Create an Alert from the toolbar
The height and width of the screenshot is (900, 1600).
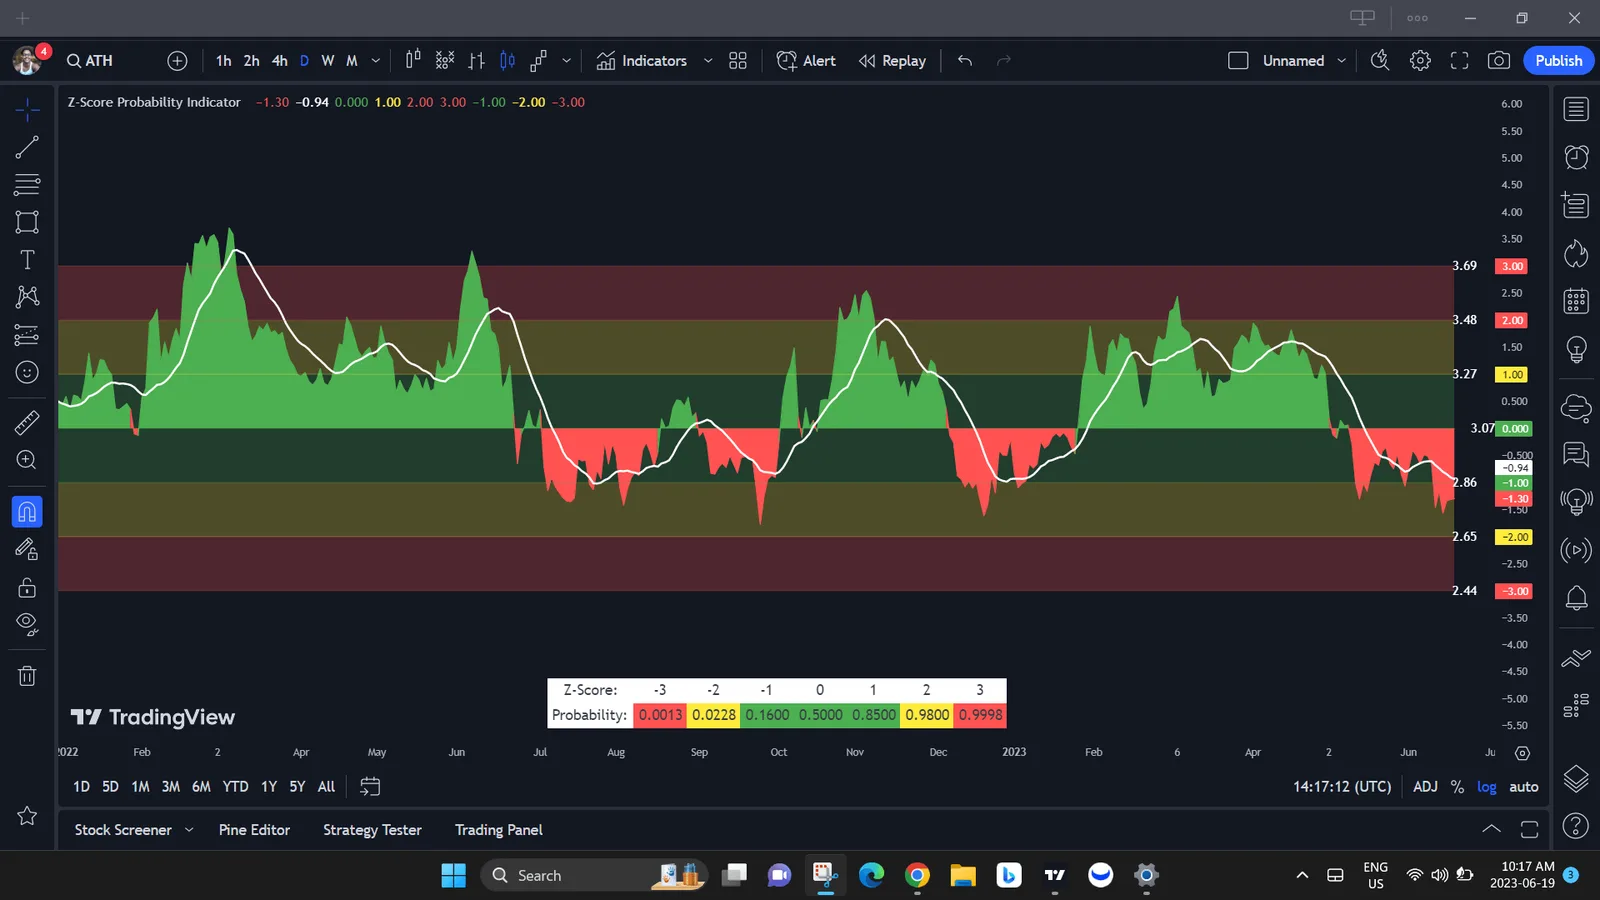[806, 61]
